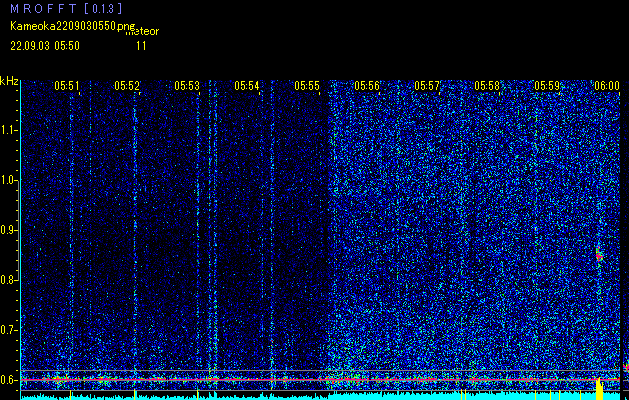Click the date stamp 22.09.03 05:50
The width and height of the screenshot is (629, 400).
[x=45, y=46]
